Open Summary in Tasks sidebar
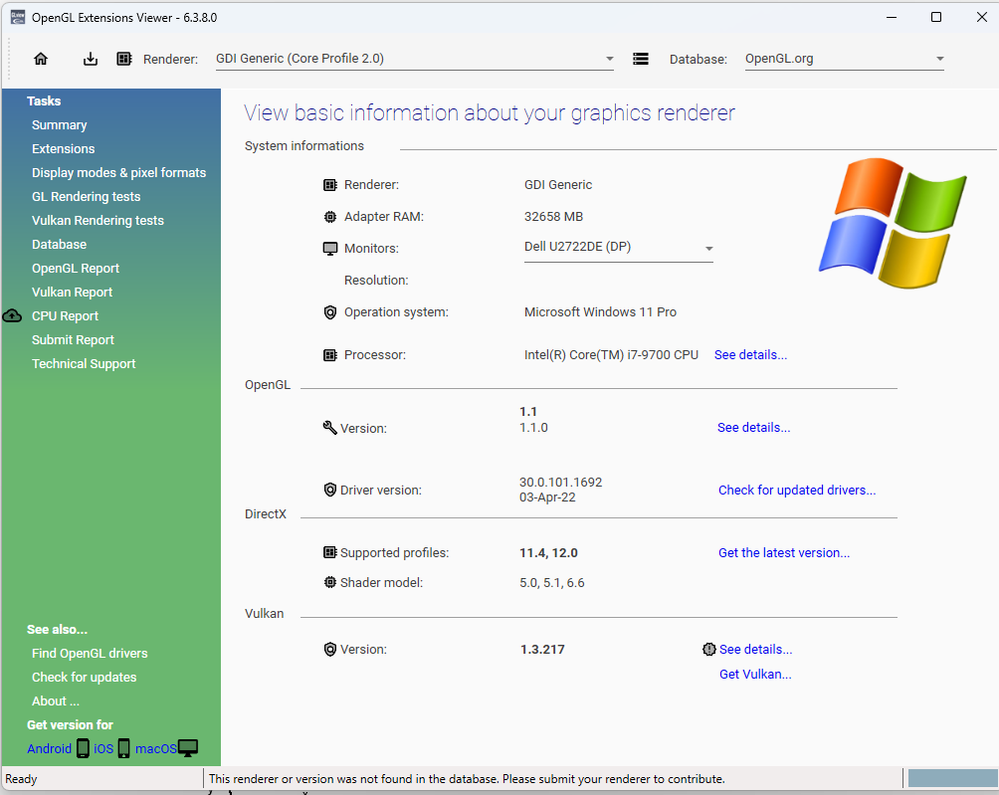Screen dimensions: 999x795 59,125
